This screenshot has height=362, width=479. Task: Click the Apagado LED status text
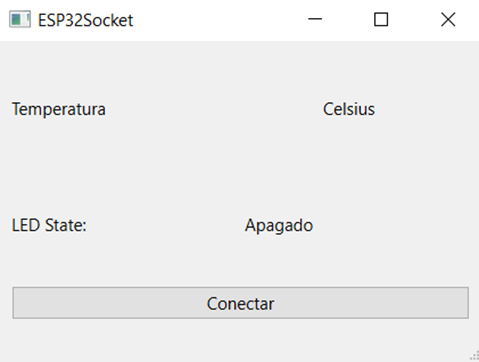279,226
